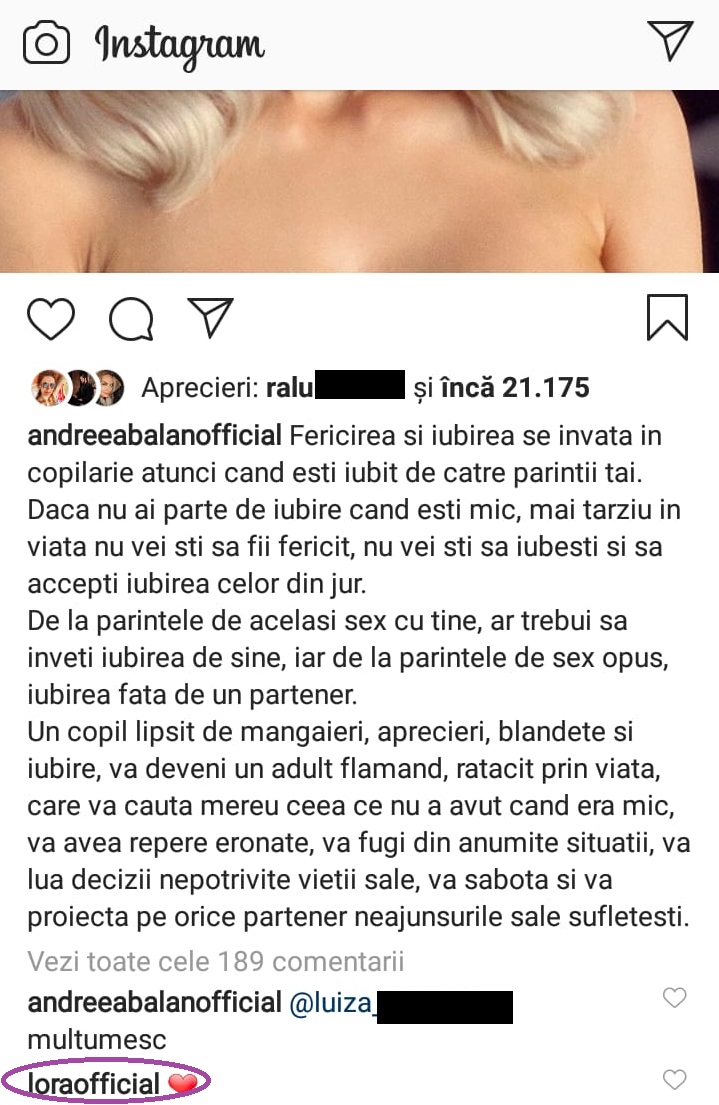The width and height of the screenshot is (719, 1105).
Task: Open the Instagram logo home
Action: pos(180,47)
